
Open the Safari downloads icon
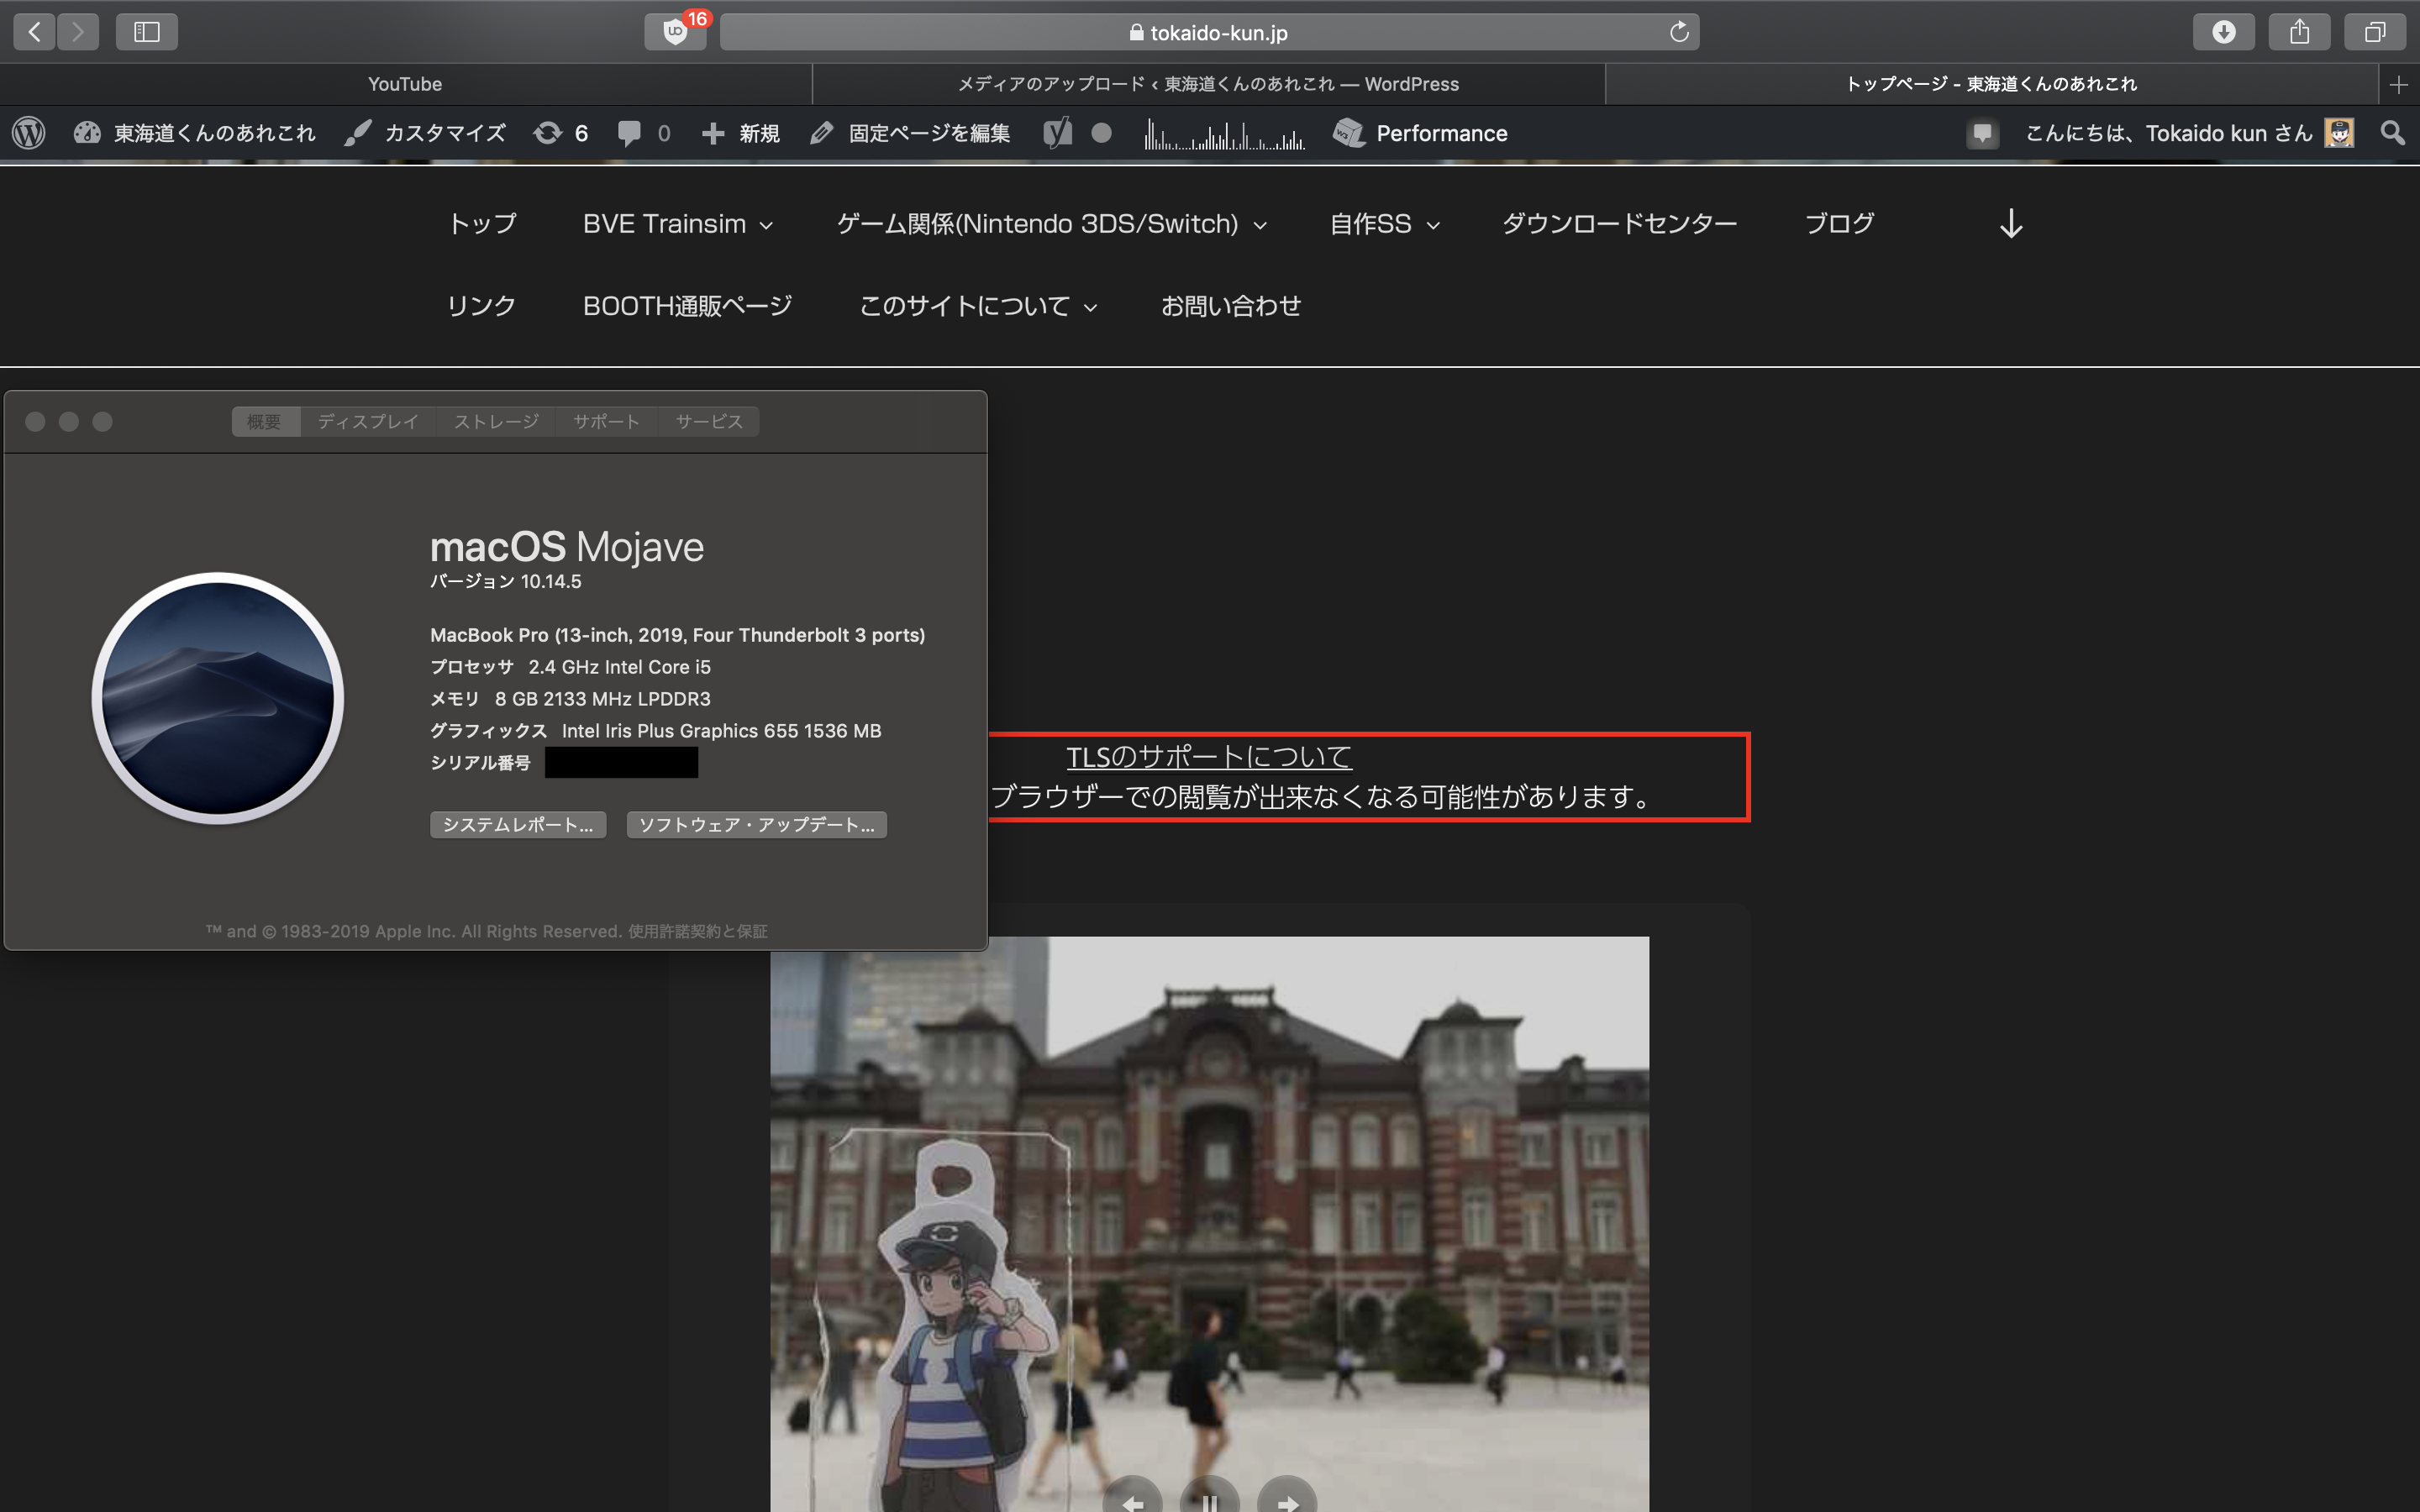[2223, 32]
